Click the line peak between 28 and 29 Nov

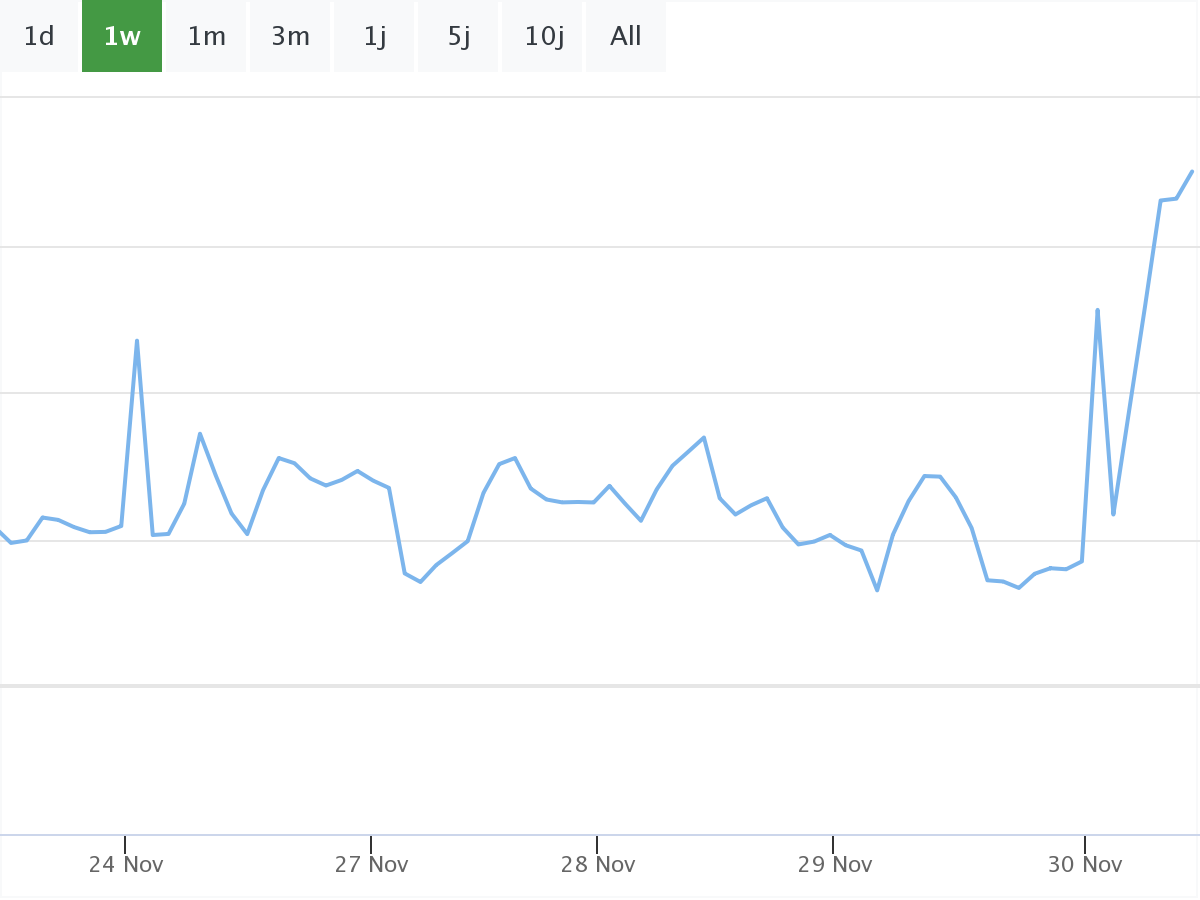(x=704, y=437)
